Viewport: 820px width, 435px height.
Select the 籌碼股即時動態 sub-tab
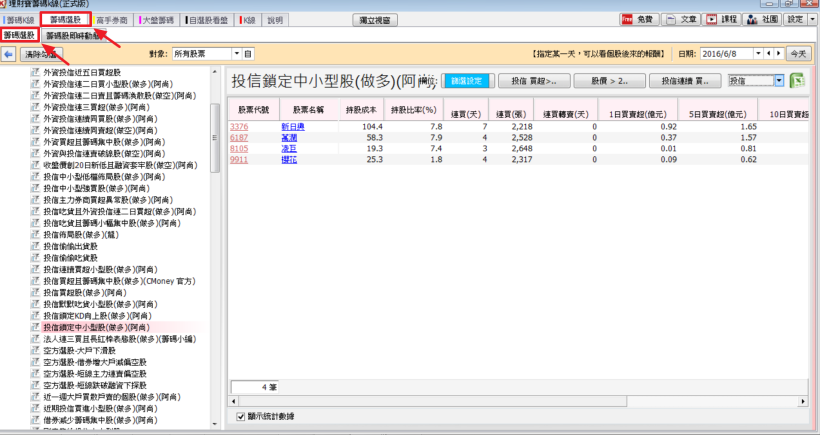73,36
